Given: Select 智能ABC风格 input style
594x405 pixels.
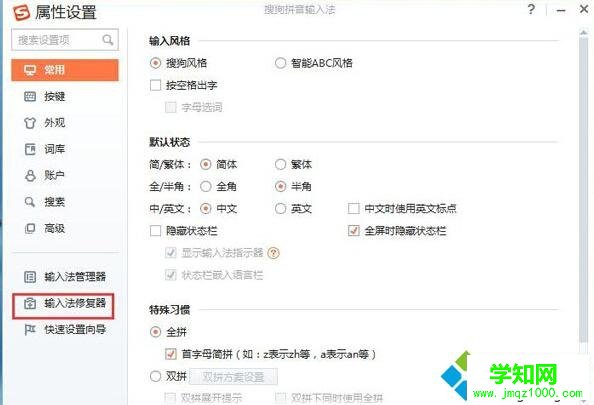Looking at the screenshot, I should point(280,63).
